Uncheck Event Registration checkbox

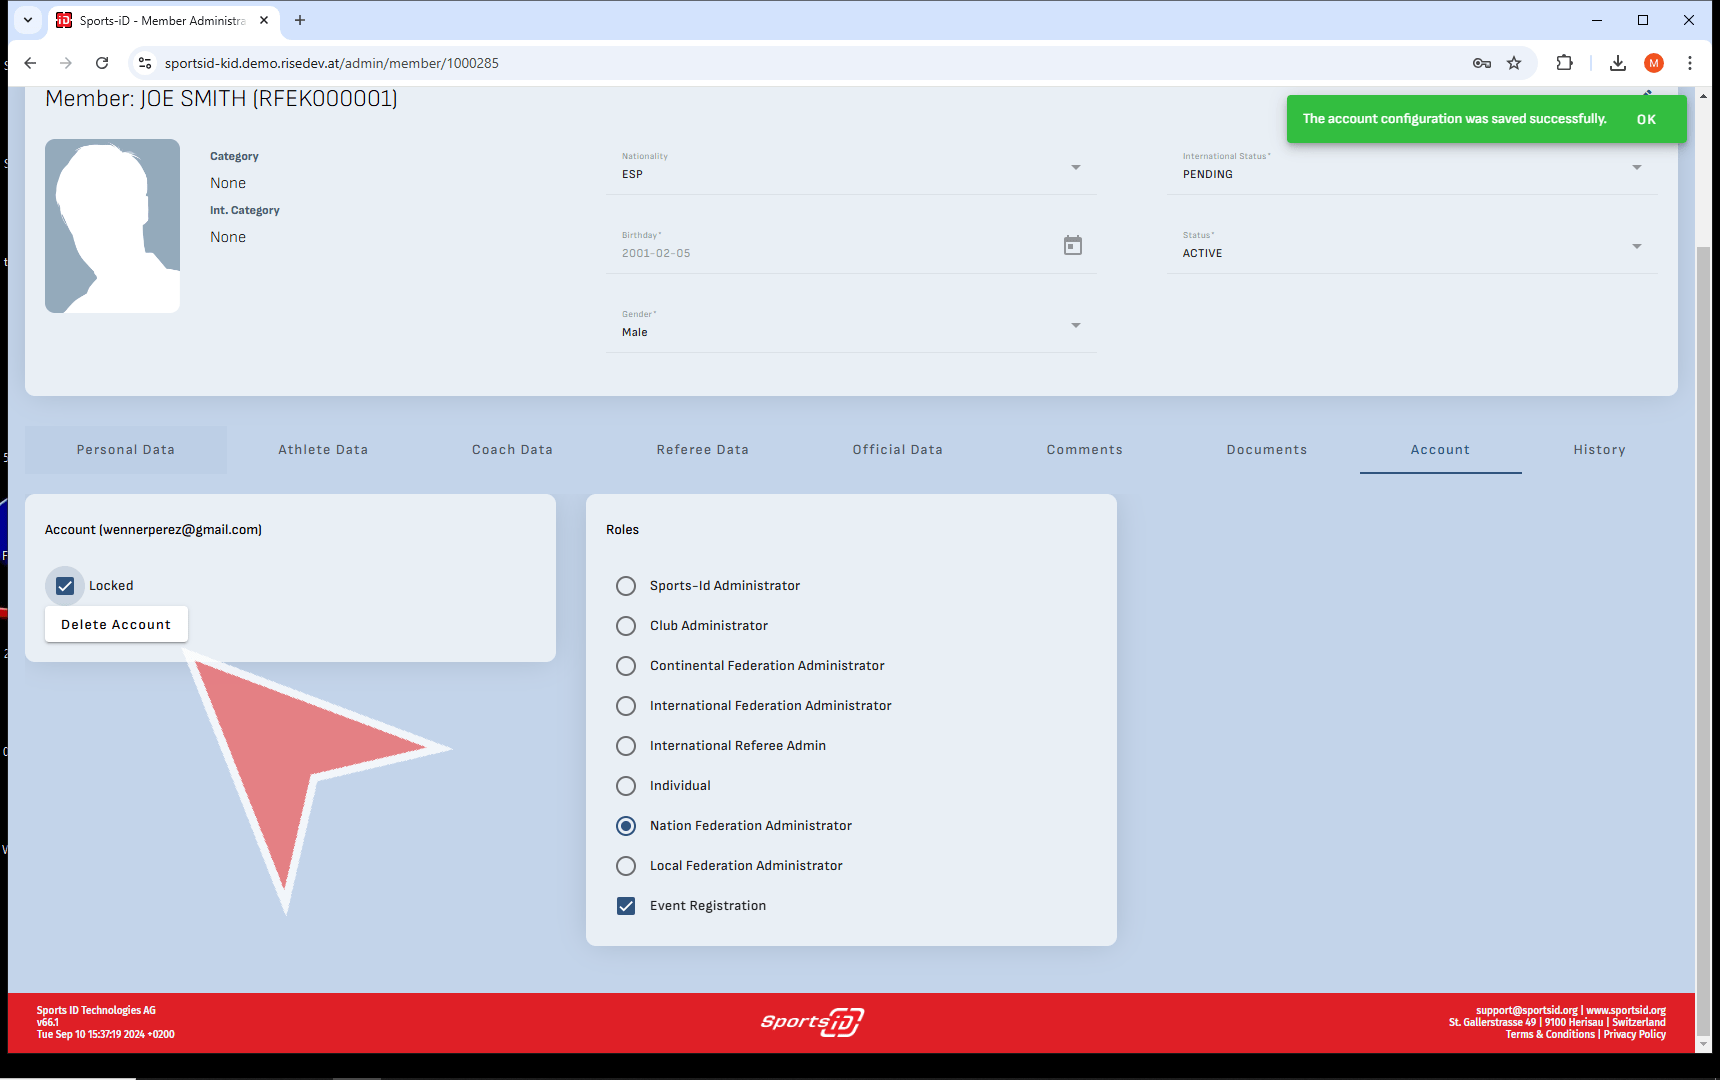pyautogui.click(x=626, y=906)
